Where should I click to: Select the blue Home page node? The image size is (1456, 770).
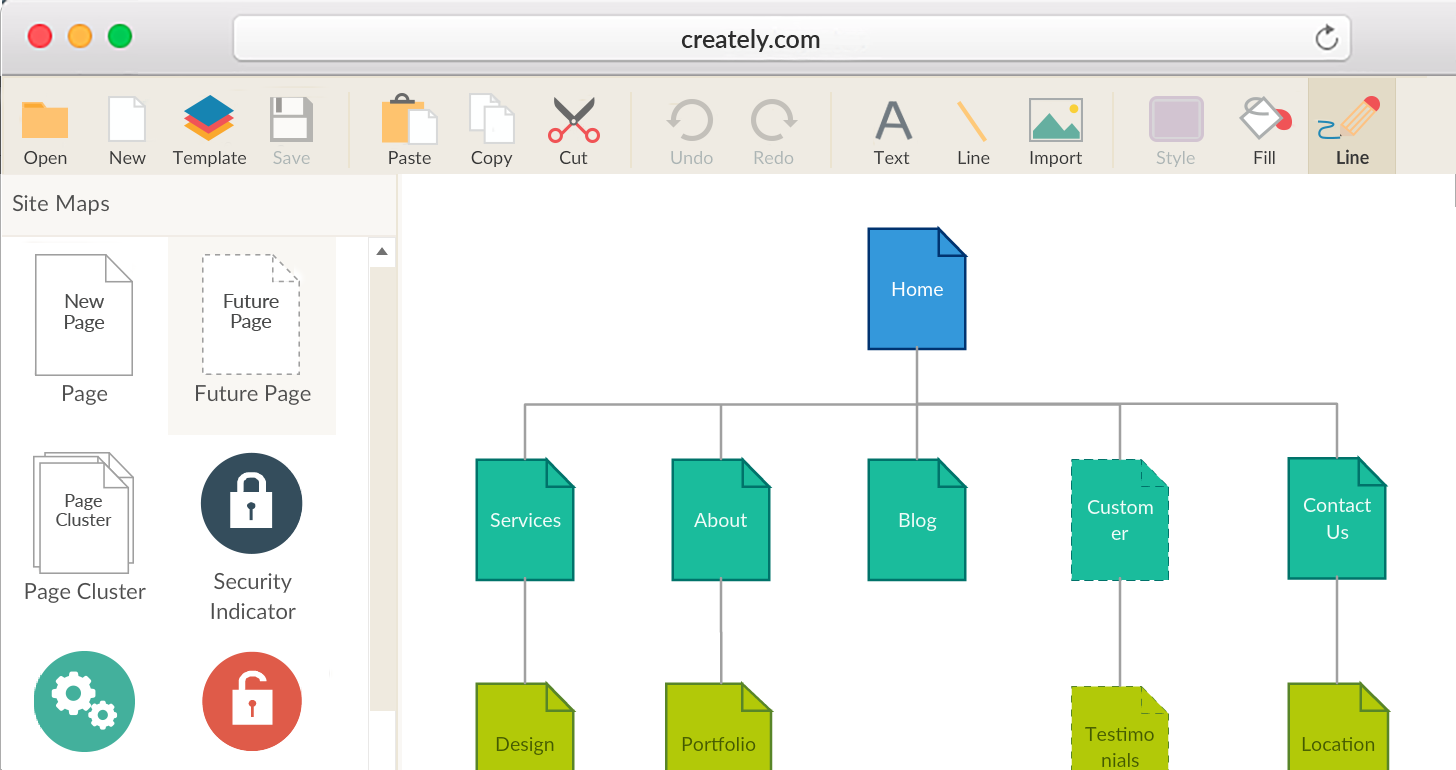tap(917, 290)
